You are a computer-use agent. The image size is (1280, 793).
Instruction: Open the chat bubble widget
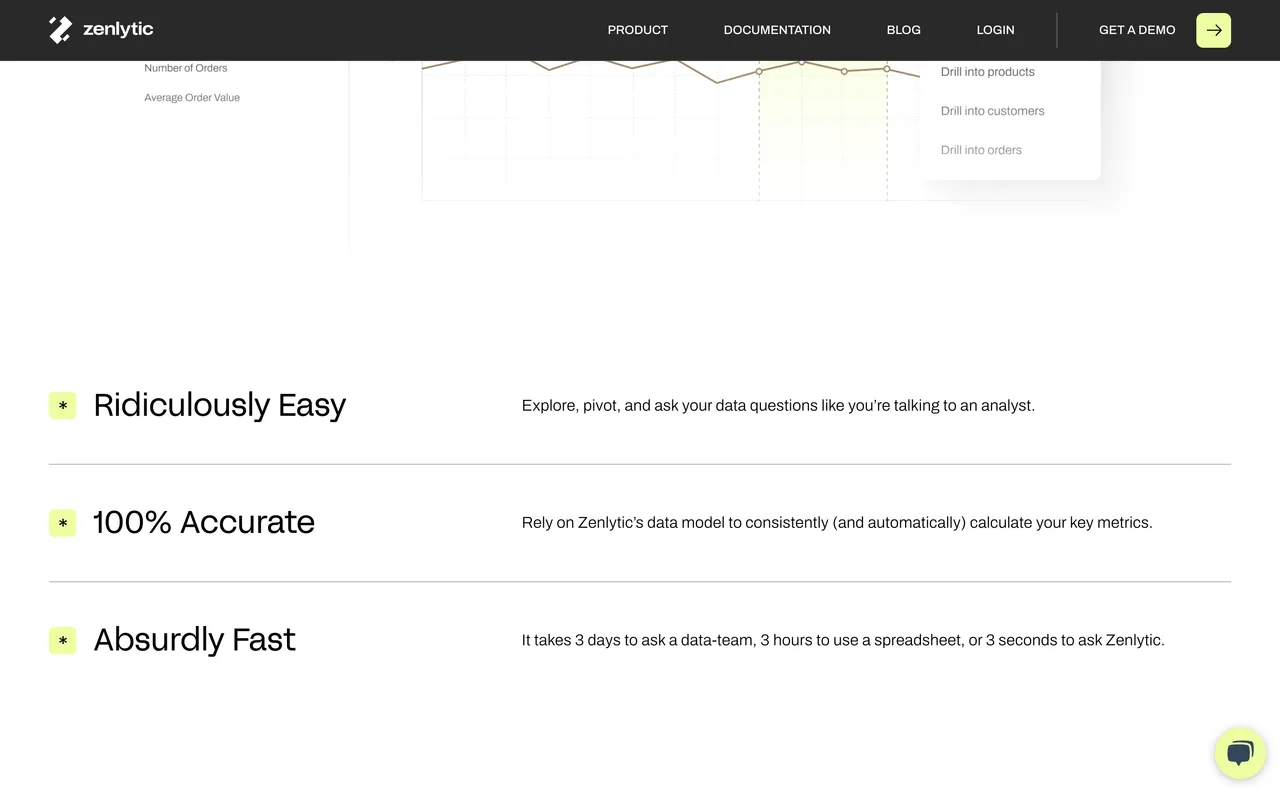coord(1240,753)
